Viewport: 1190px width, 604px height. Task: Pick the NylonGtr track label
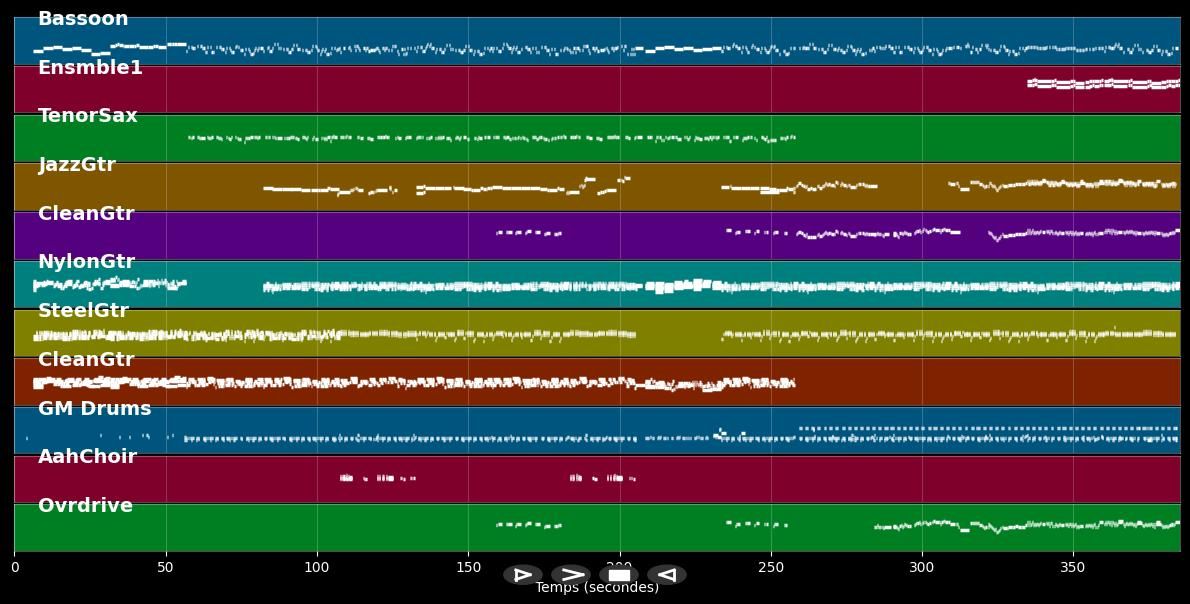(x=86, y=262)
